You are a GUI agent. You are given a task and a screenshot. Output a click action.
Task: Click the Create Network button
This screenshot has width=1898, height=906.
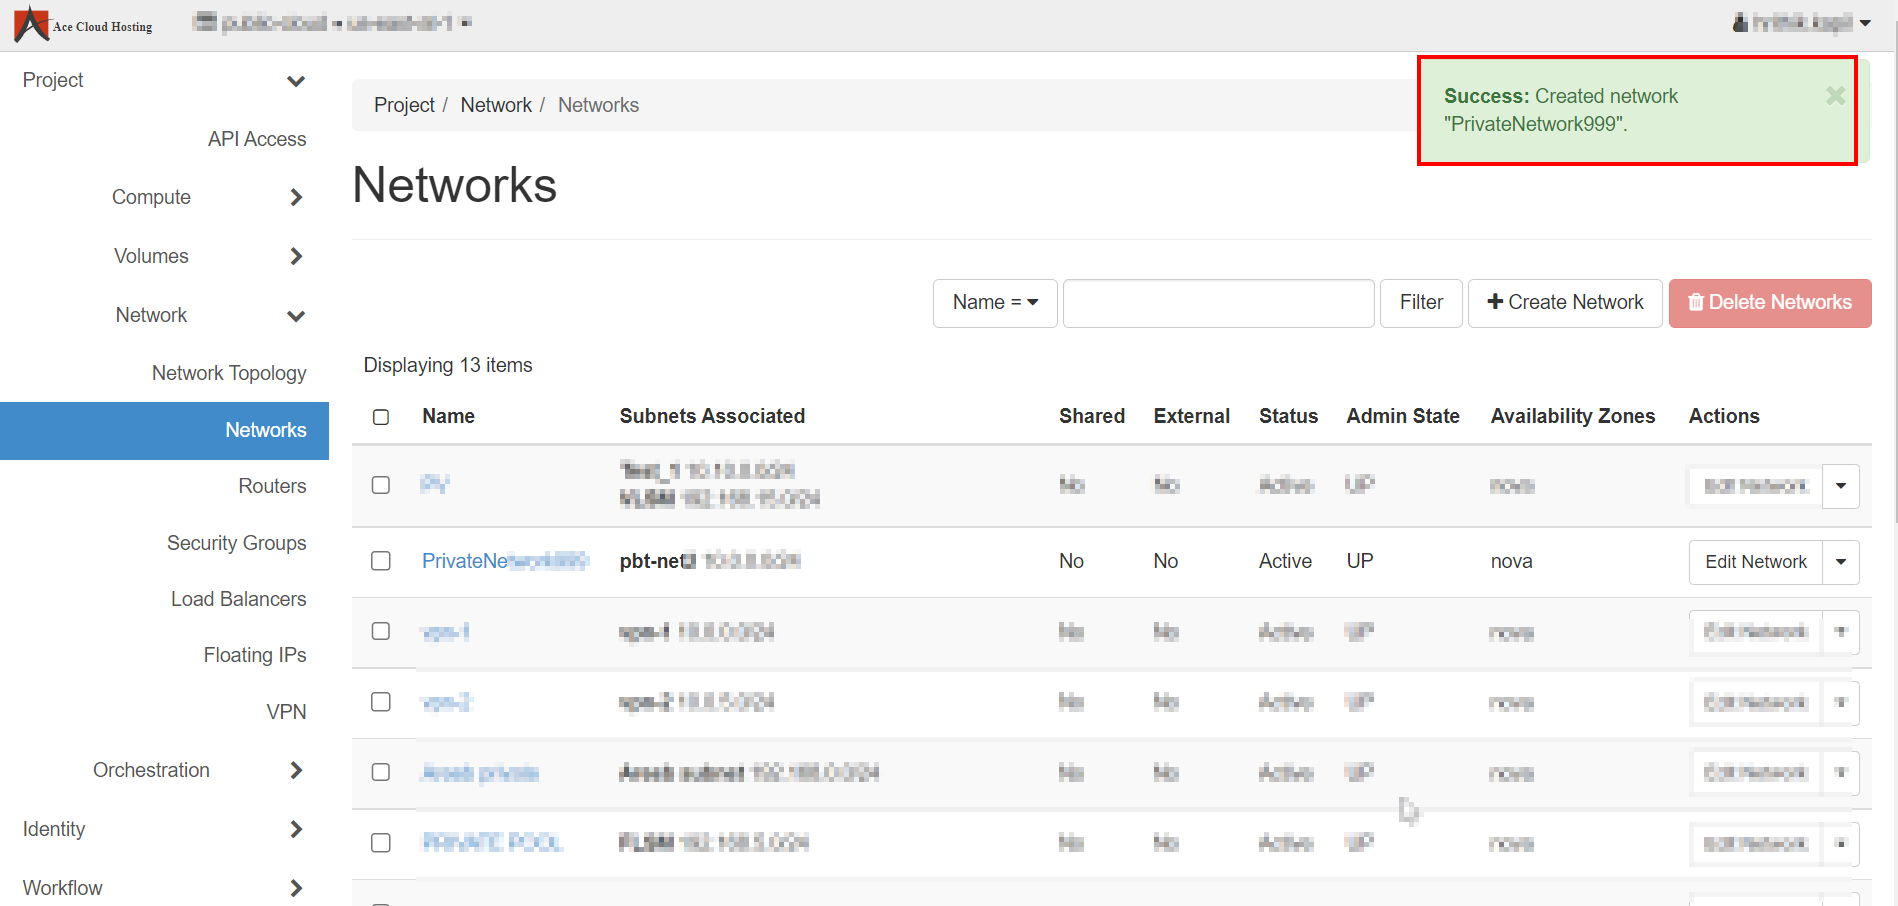click(x=1564, y=303)
